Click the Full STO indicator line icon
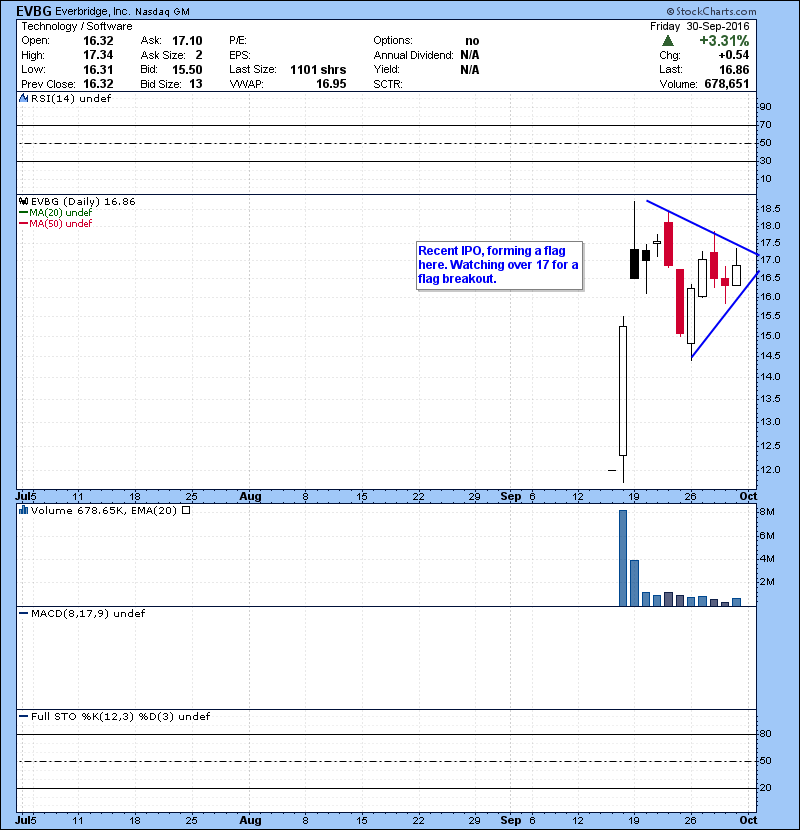 21,716
